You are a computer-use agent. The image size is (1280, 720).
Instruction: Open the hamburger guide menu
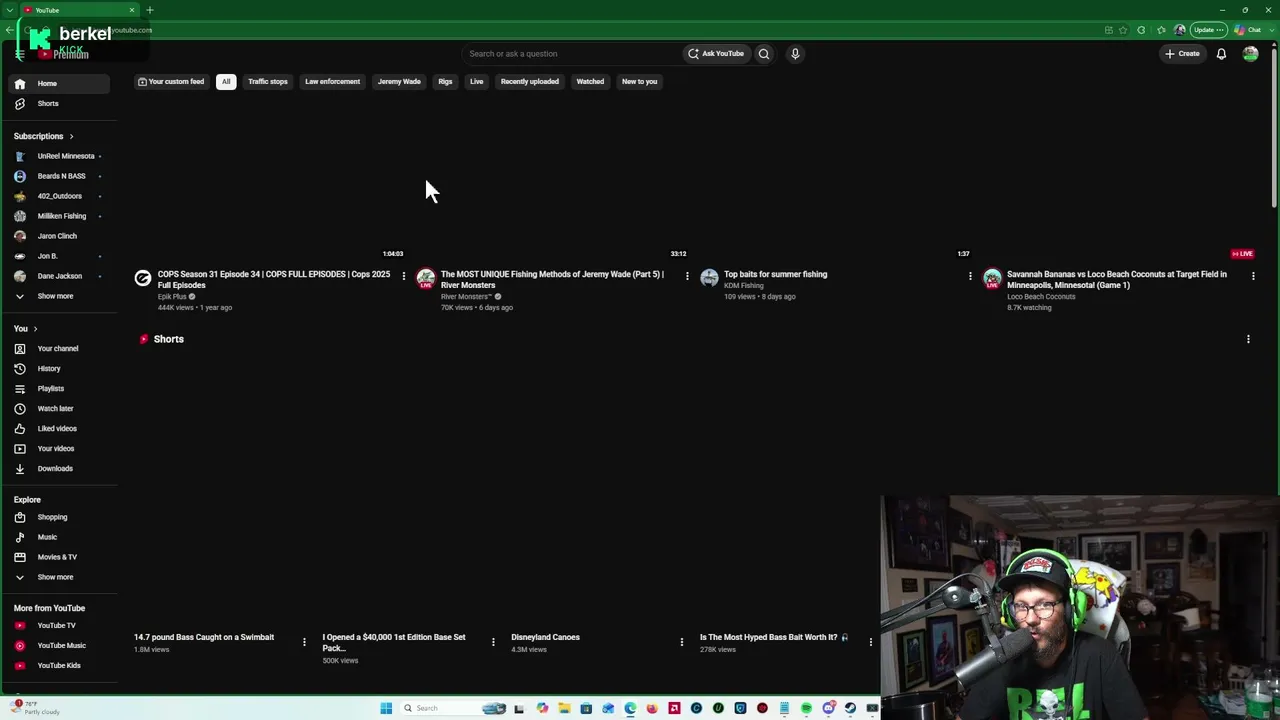[19, 54]
